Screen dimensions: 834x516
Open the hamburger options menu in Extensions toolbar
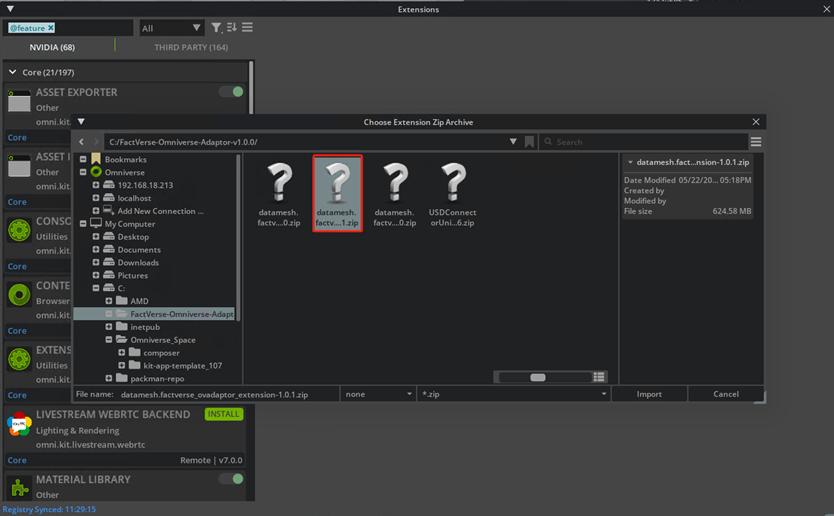[247, 27]
